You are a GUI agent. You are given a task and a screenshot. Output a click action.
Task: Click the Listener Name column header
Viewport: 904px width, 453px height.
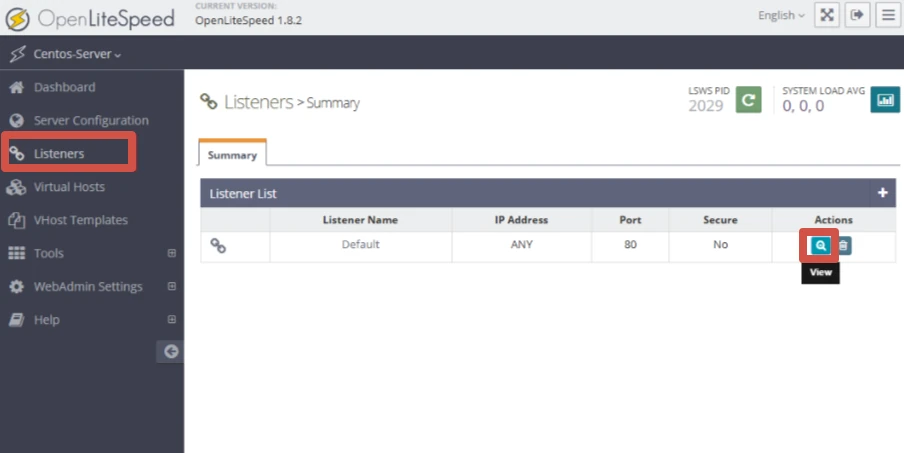coord(360,220)
